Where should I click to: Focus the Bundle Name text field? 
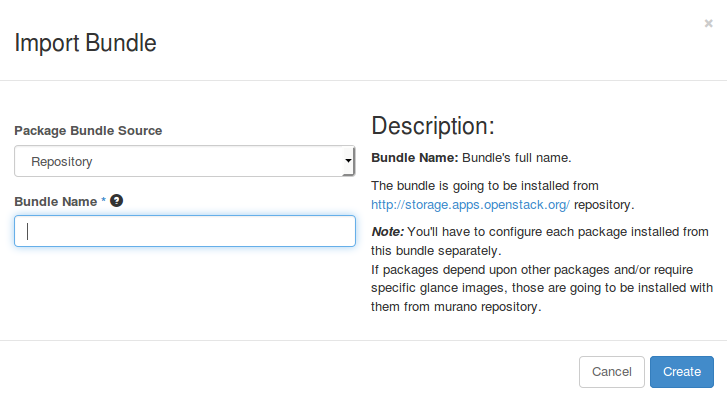pos(184,231)
